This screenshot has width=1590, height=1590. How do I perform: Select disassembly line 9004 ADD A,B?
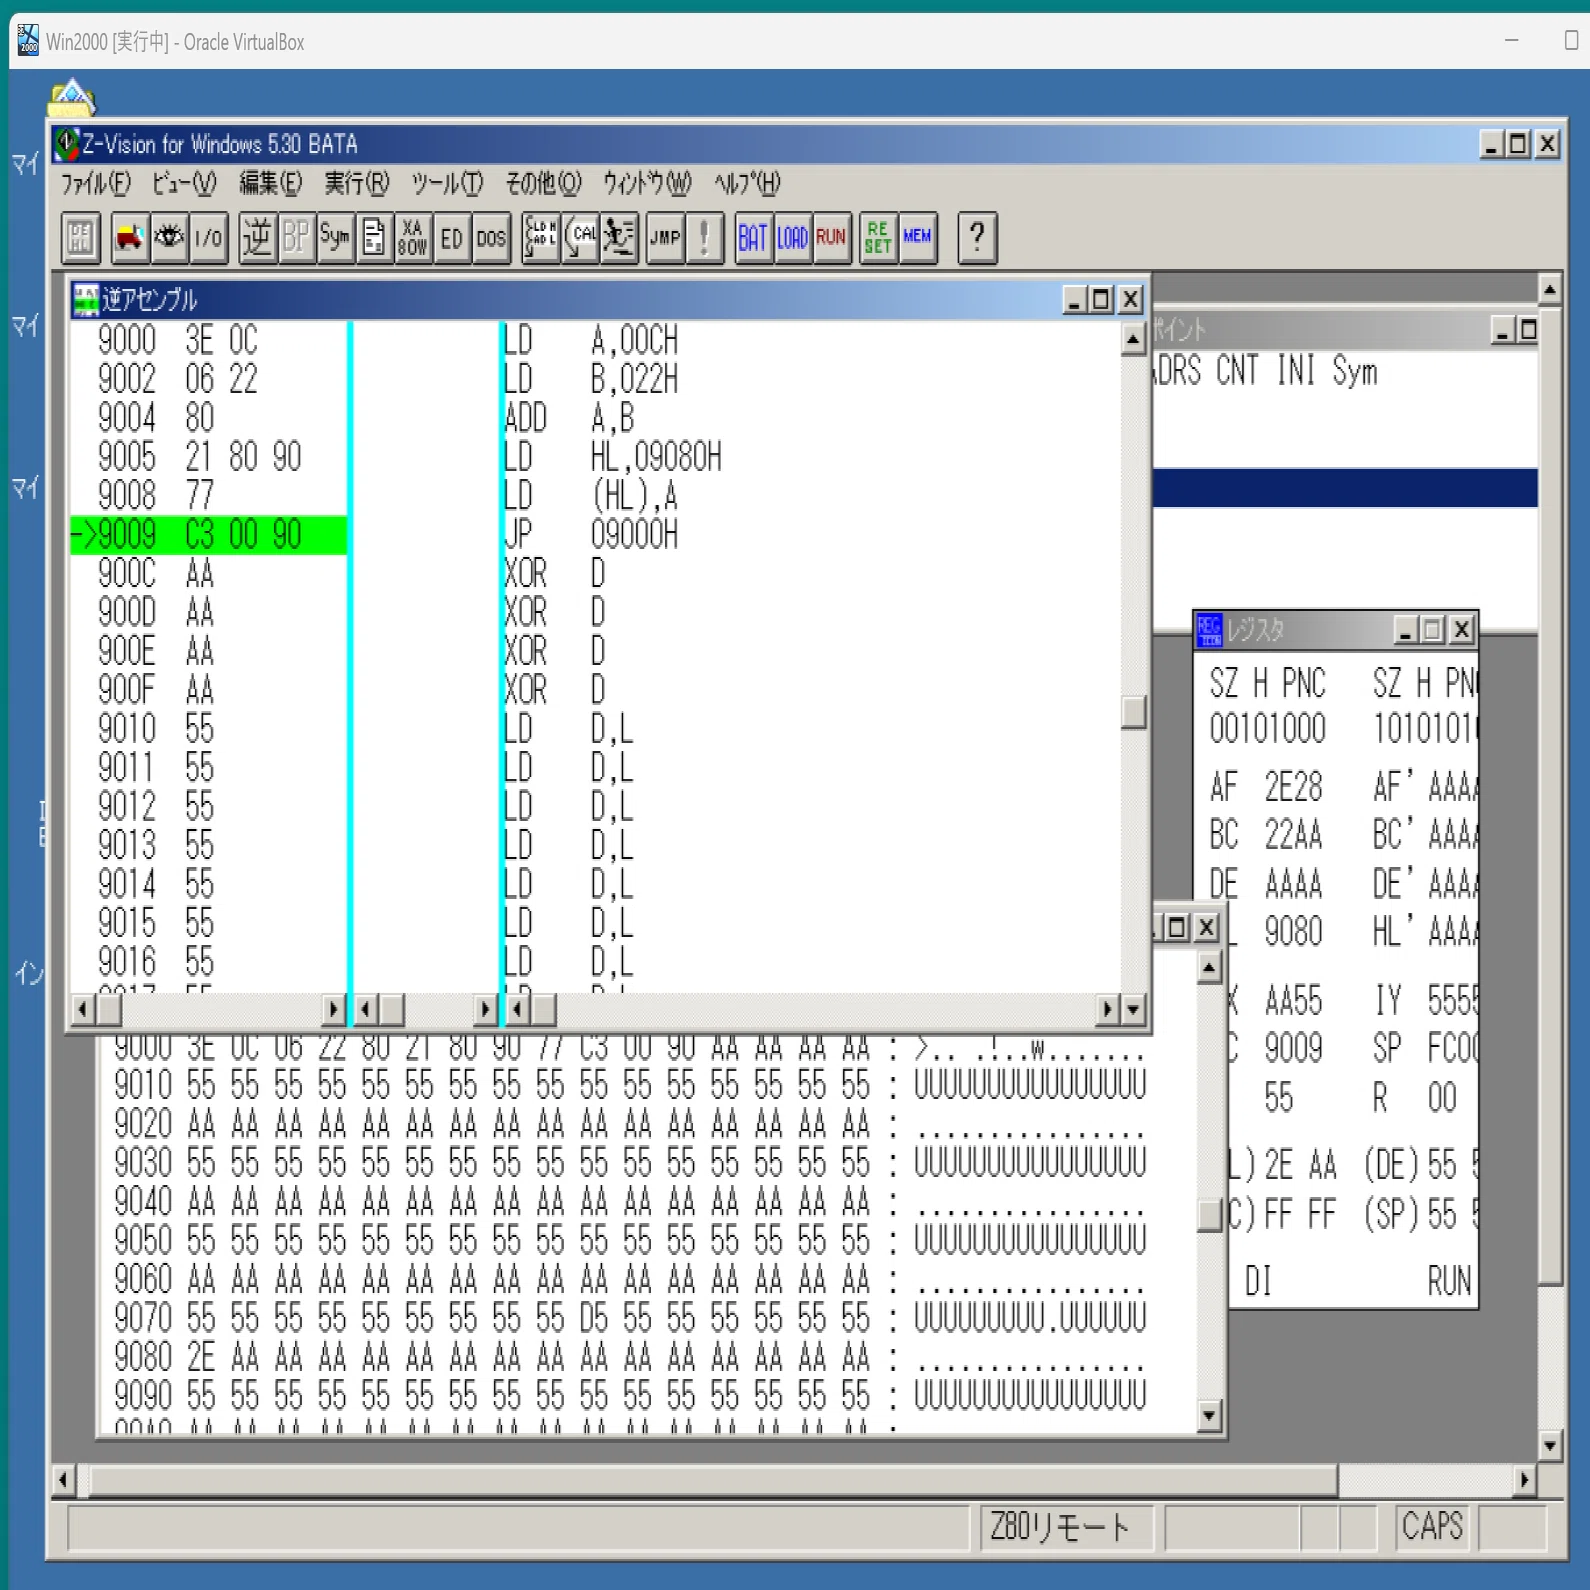point(595,418)
